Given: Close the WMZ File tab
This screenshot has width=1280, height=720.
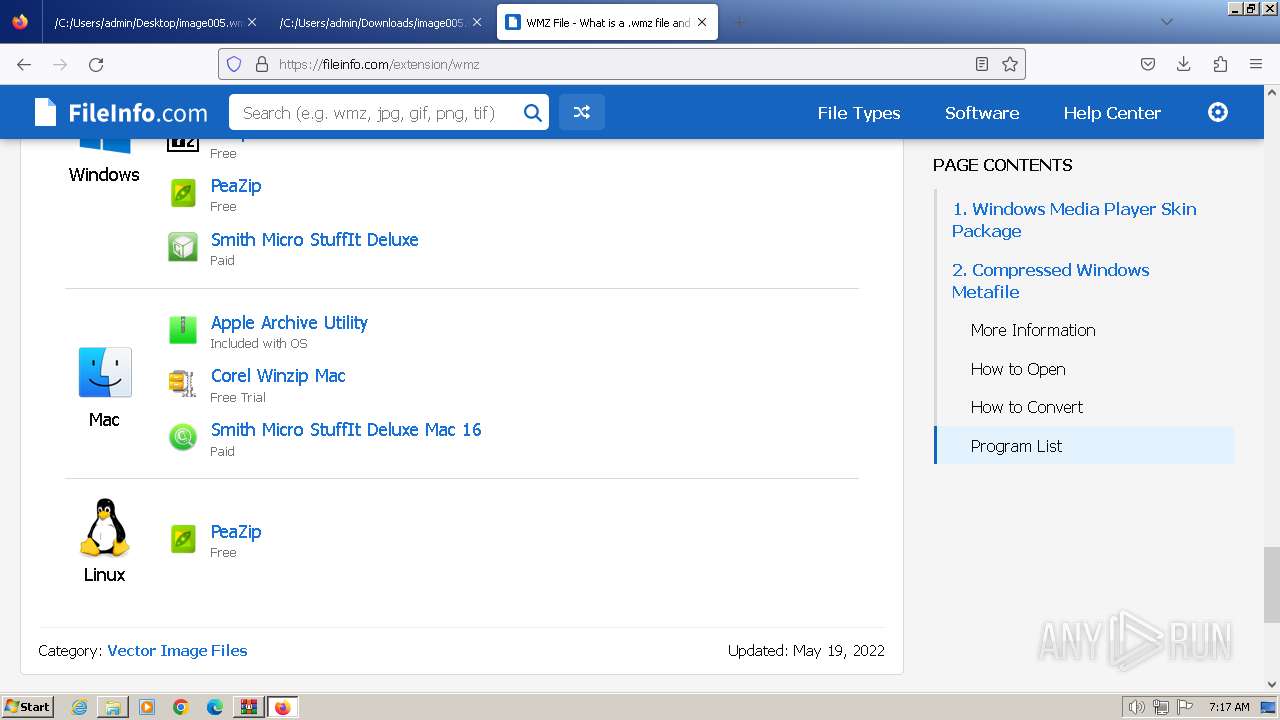Looking at the screenshot, I should click(x=702, y=22).
